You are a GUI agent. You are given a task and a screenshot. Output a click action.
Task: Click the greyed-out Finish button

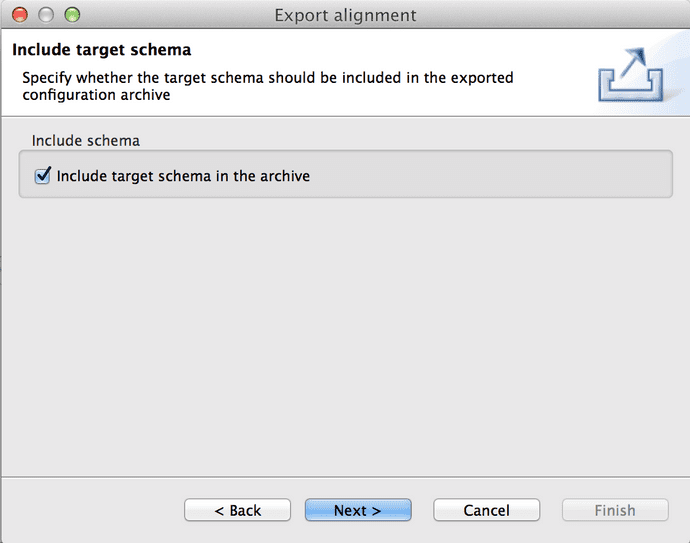(615, 510)
